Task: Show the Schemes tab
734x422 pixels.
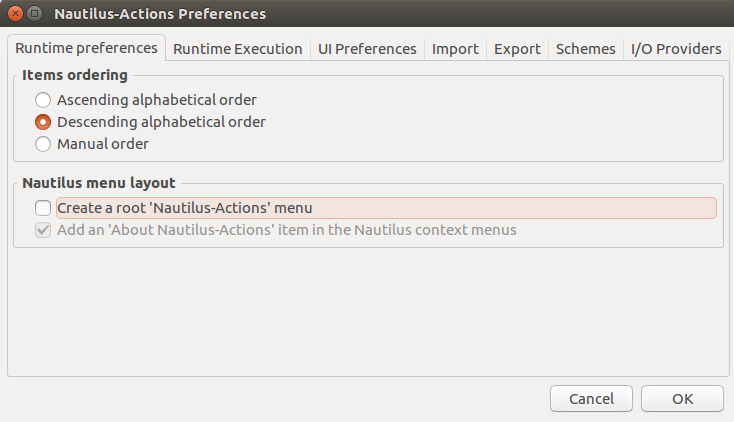Action: [x=585, y=49]
